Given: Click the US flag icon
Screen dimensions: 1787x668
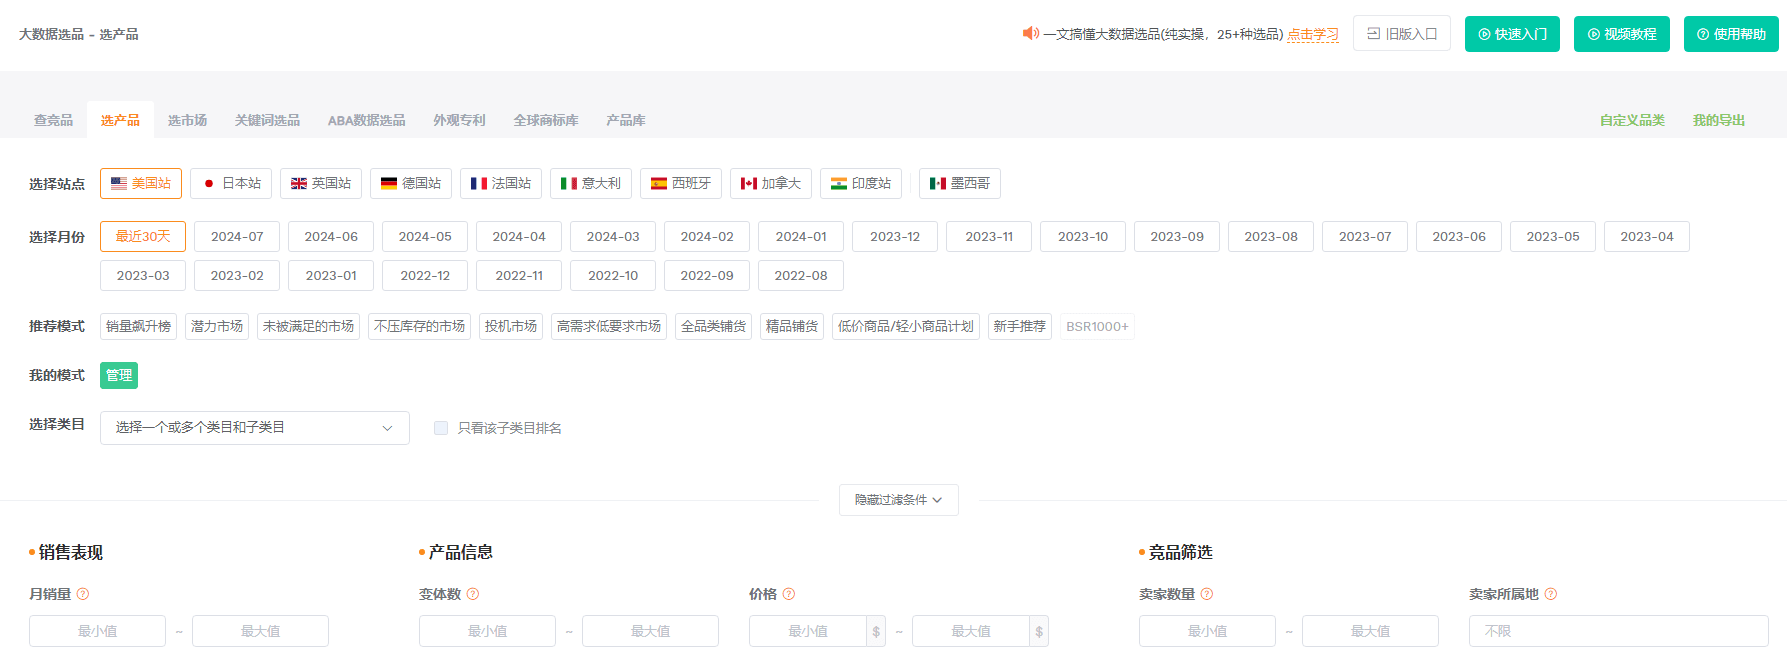Looking at the screenshot, I should [119, 183].
